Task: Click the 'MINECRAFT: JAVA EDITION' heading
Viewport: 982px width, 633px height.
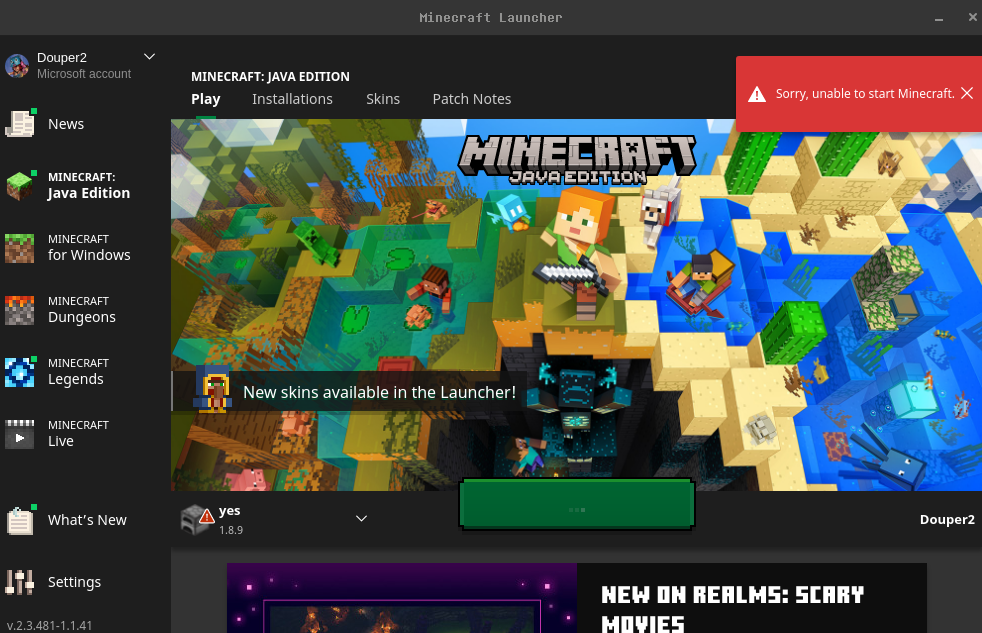Action: coord(270,76)
